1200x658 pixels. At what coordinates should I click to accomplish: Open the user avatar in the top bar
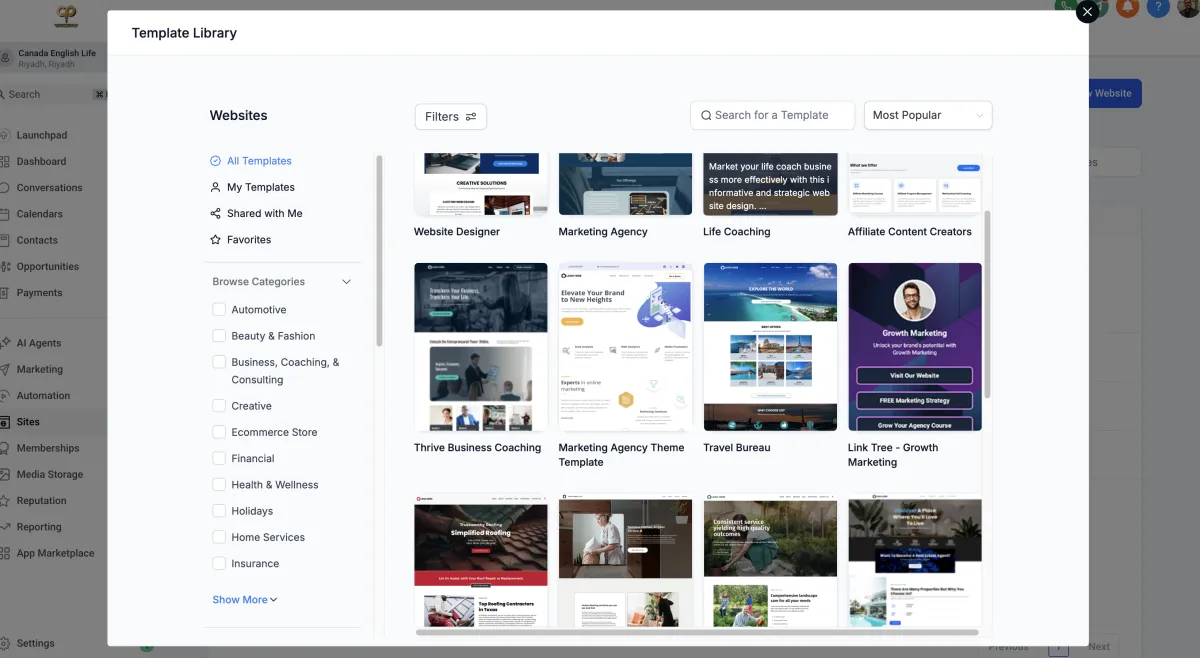point(1188,8)
